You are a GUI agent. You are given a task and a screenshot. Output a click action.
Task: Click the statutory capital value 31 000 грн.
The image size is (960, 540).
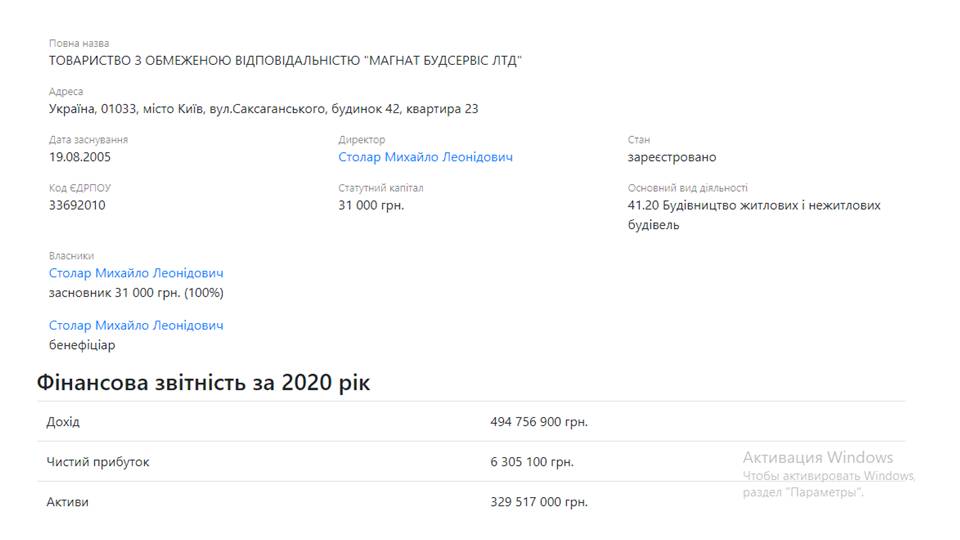(x=371, y=205)
